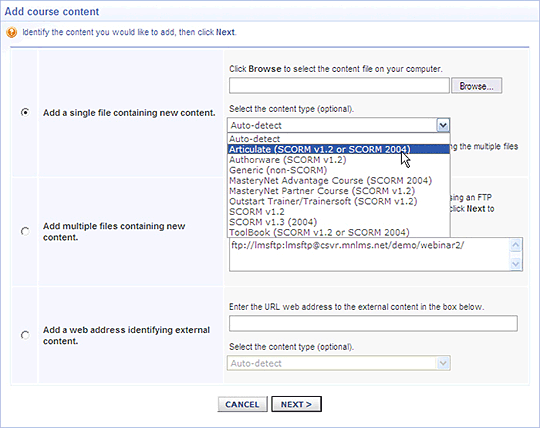Click the NEXT > button
The width and height of the screenshot is (540, 428).
click(x=296, y=404)
